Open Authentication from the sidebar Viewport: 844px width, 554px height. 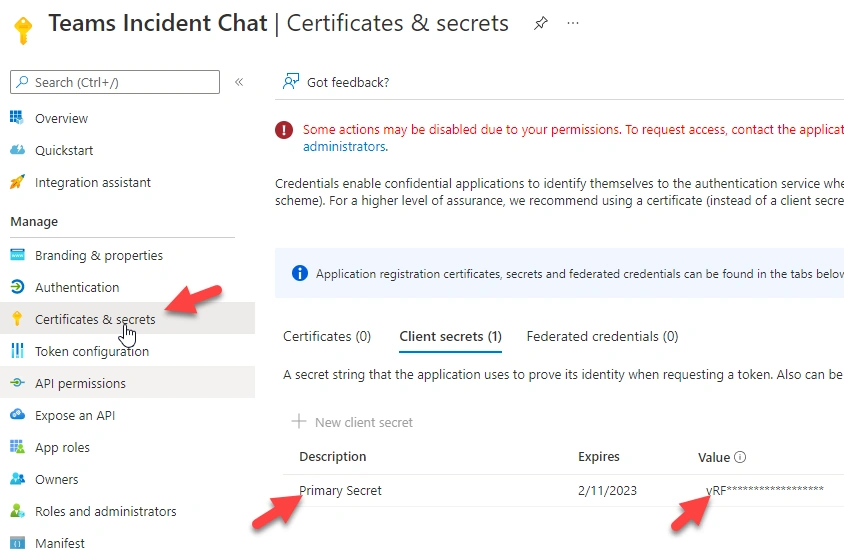128,287
